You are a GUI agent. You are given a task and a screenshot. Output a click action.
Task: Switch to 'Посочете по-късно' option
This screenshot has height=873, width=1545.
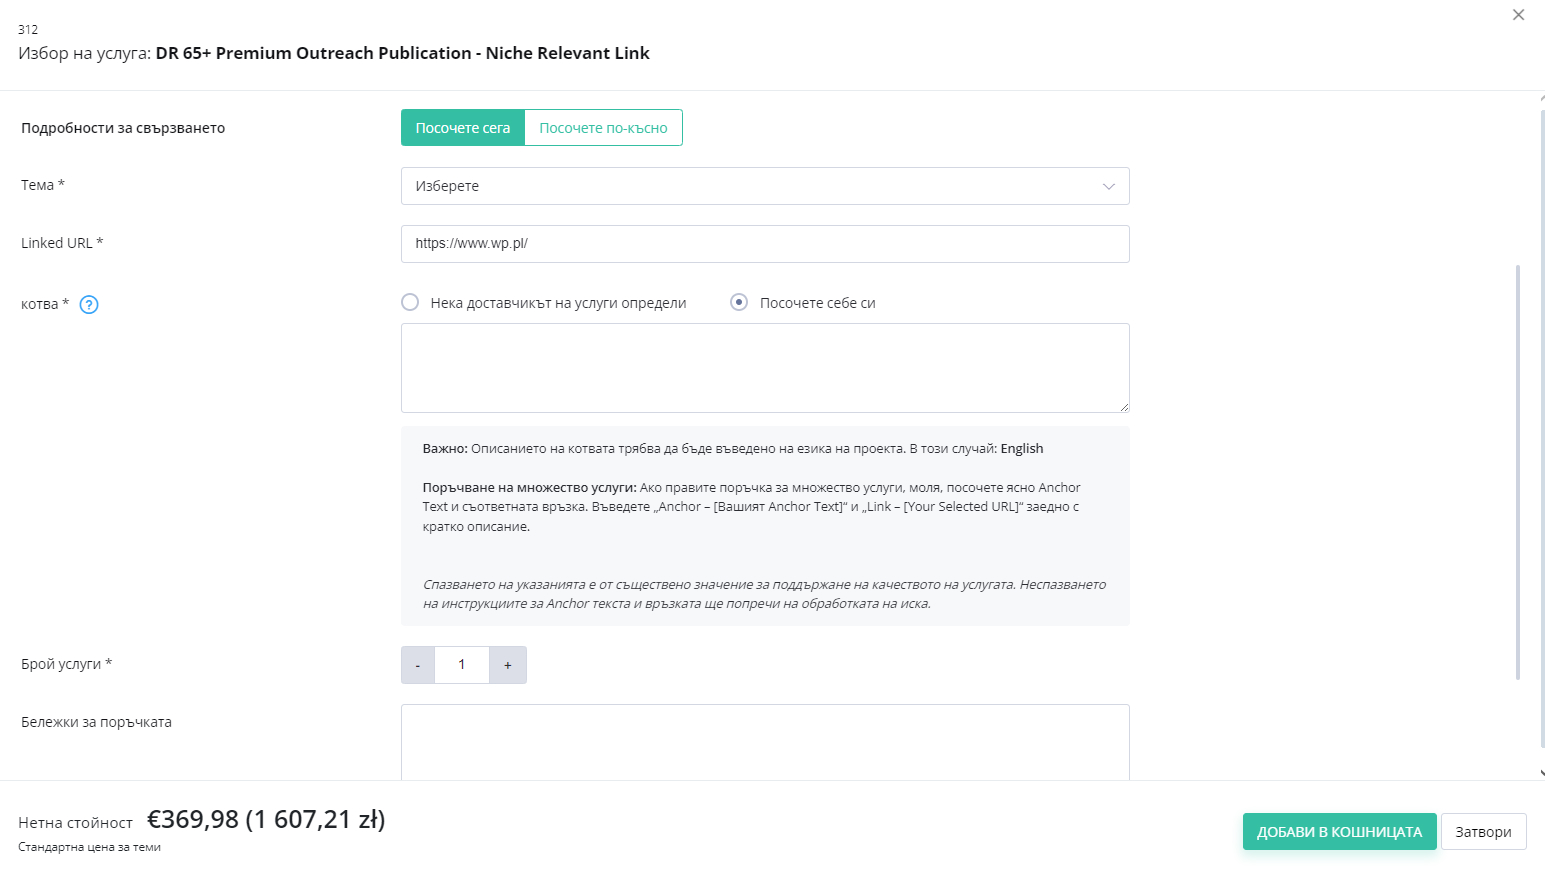(604, 128)
